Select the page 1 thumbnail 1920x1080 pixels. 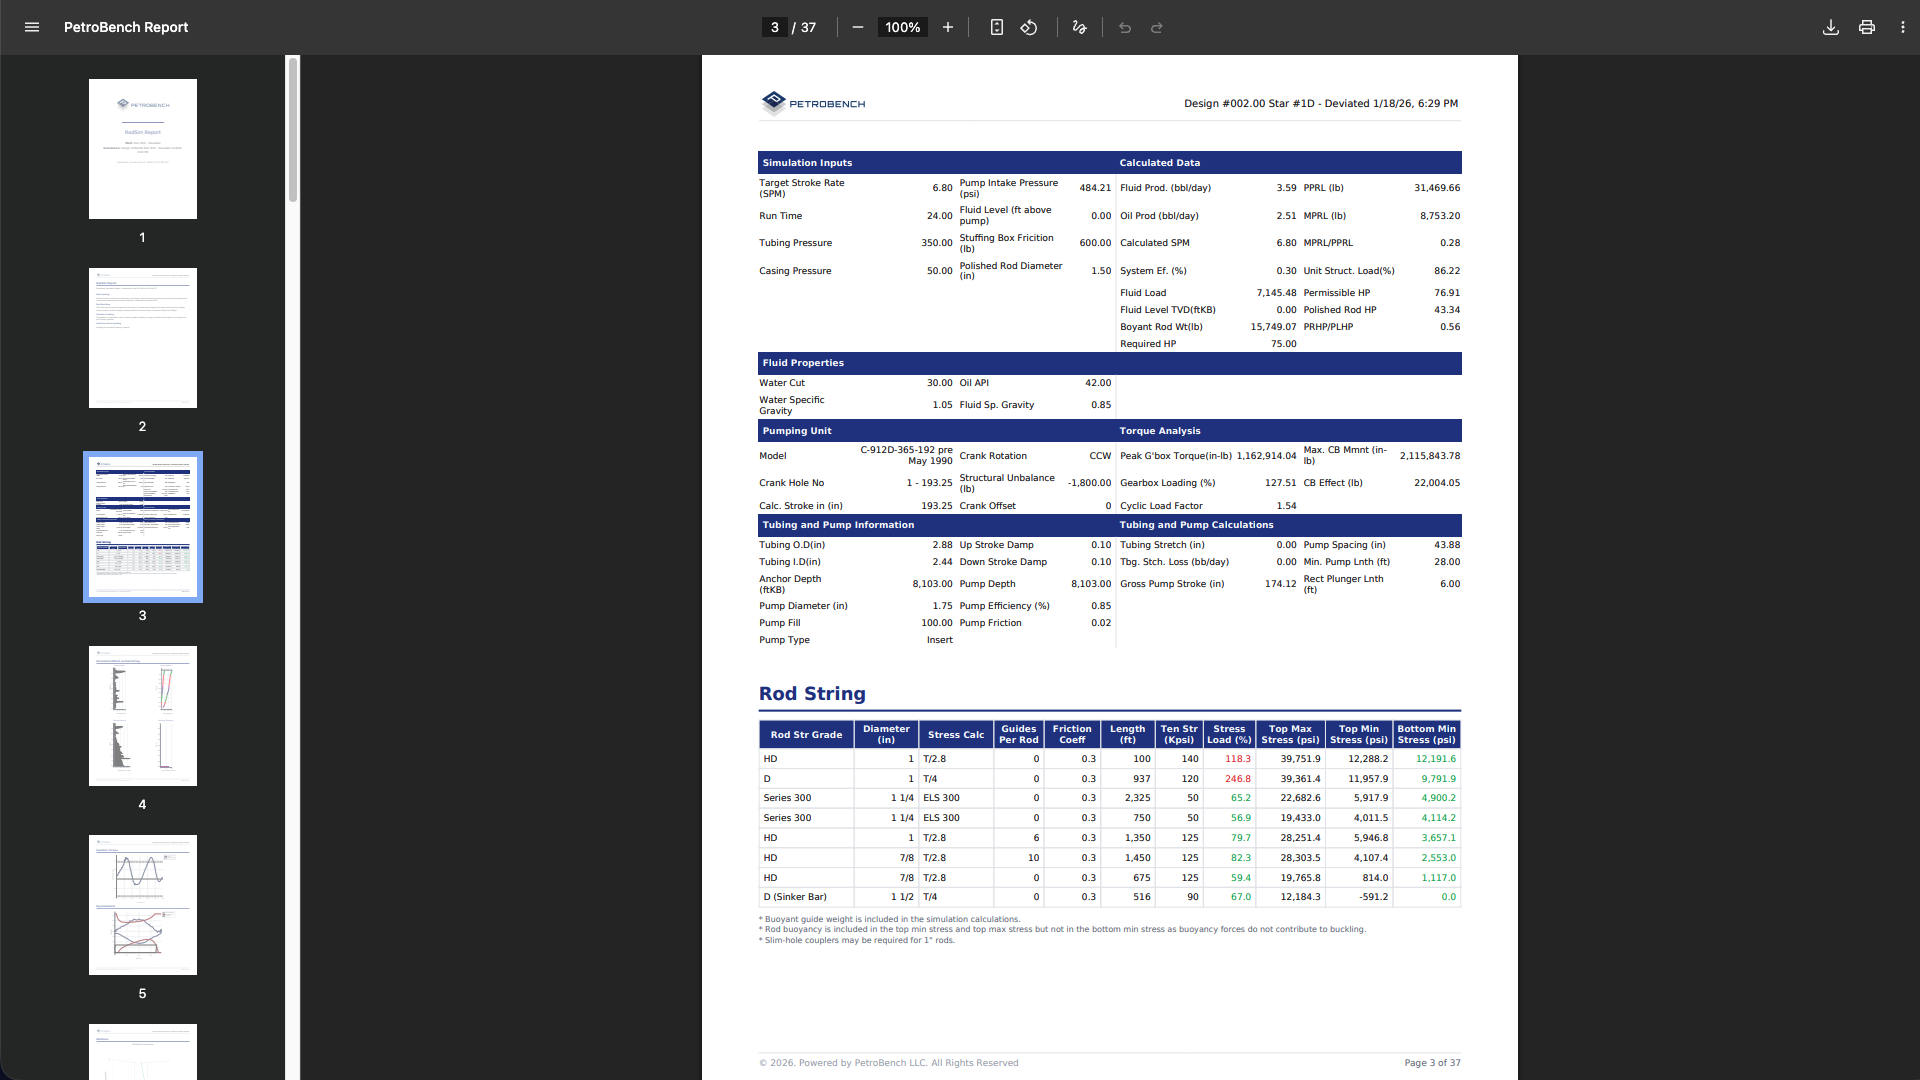pos(142,148)
